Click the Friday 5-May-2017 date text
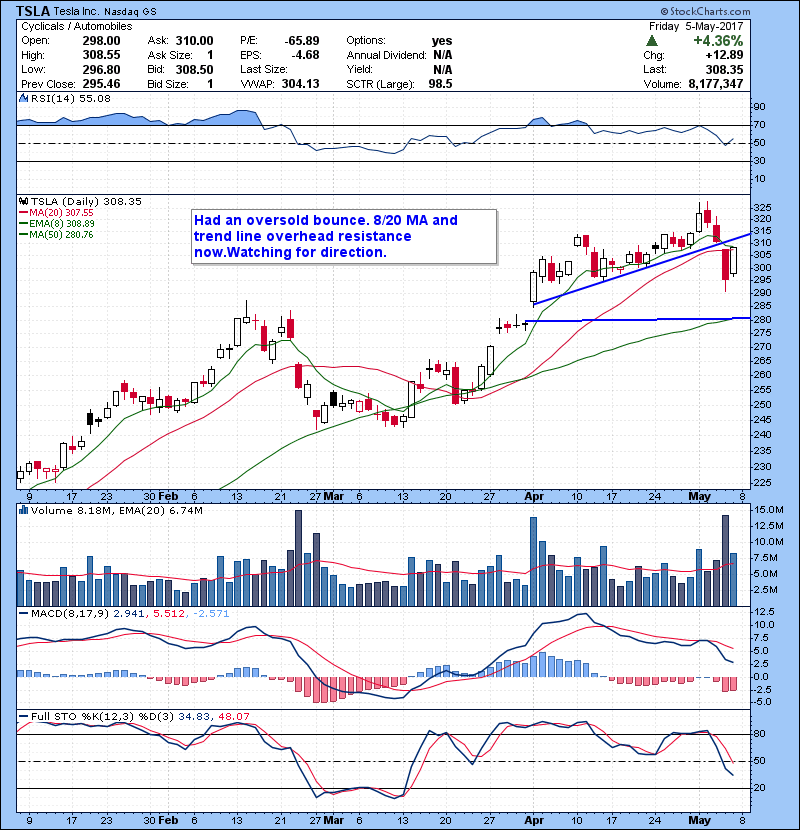 click(x=696, y=26)
